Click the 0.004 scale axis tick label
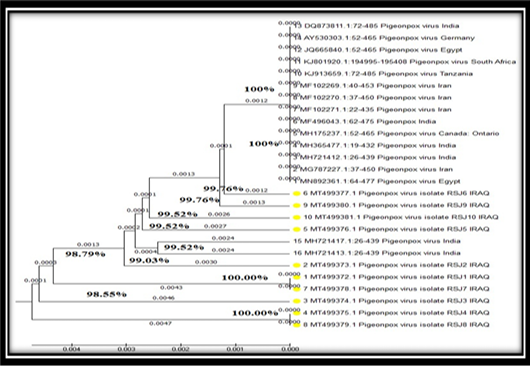The width and height of the screenshot is (530, 366). point(72,349)
